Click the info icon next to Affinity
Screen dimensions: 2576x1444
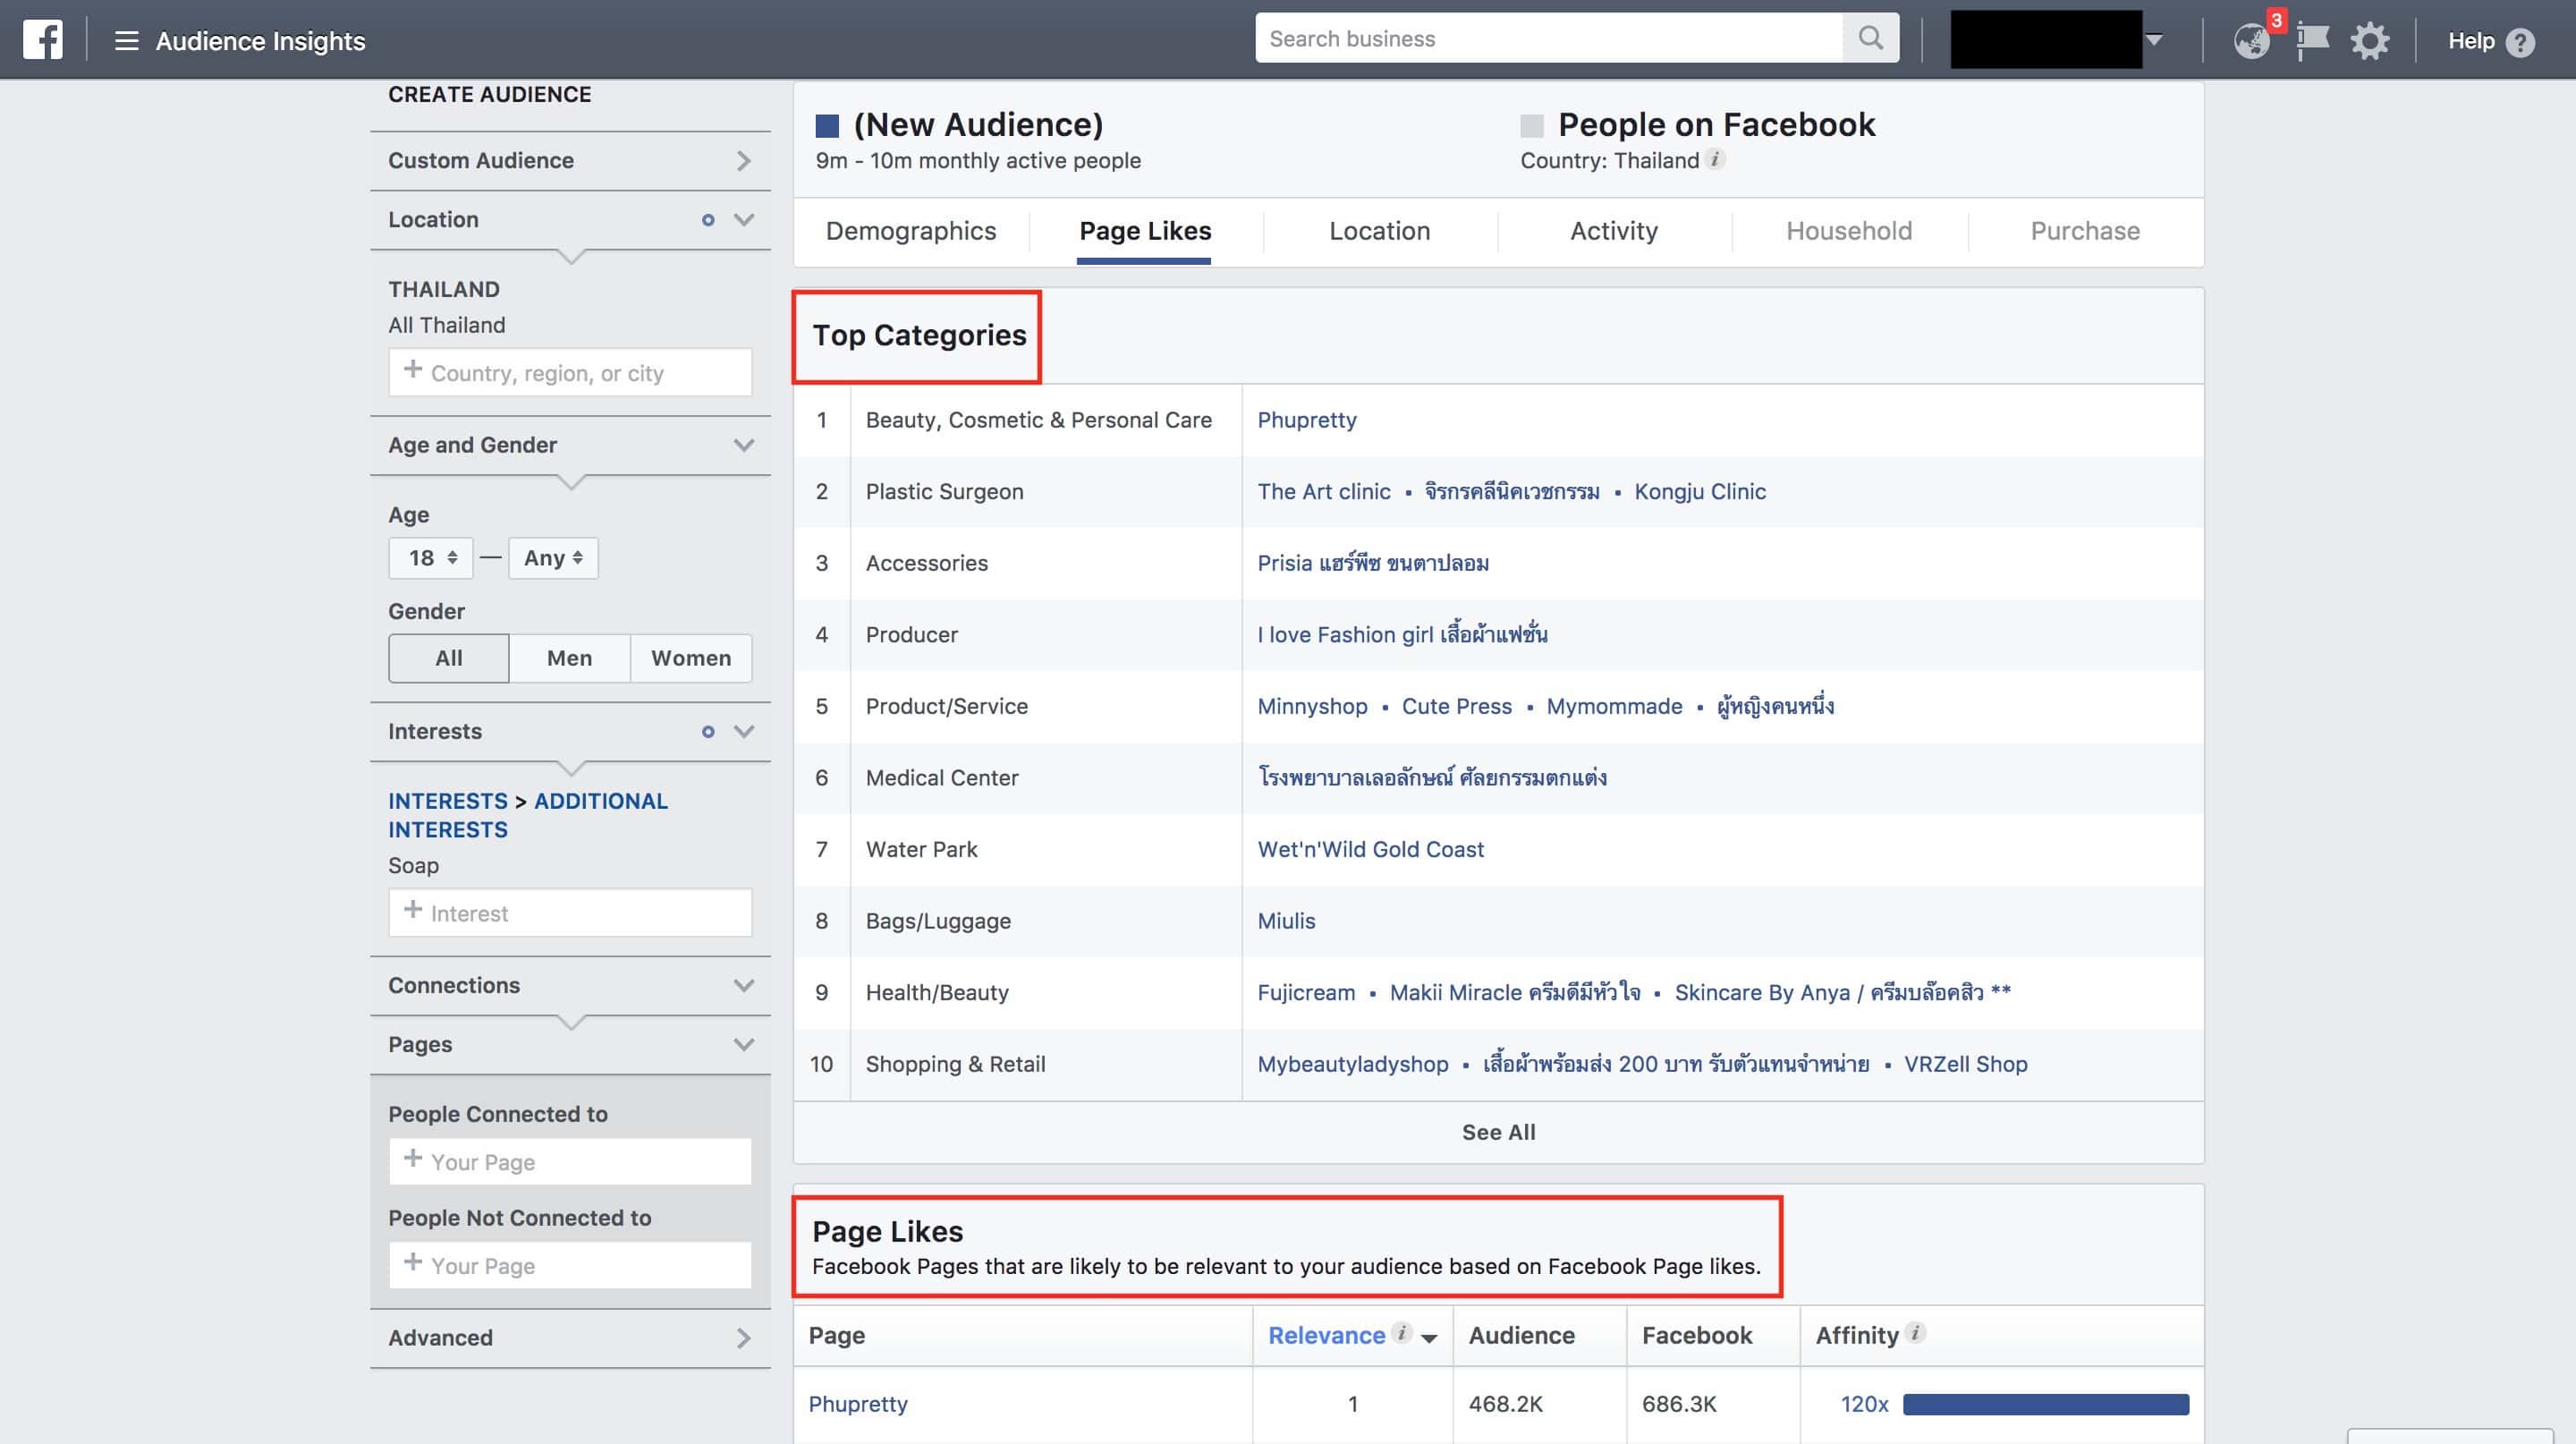(1915, 1333)
